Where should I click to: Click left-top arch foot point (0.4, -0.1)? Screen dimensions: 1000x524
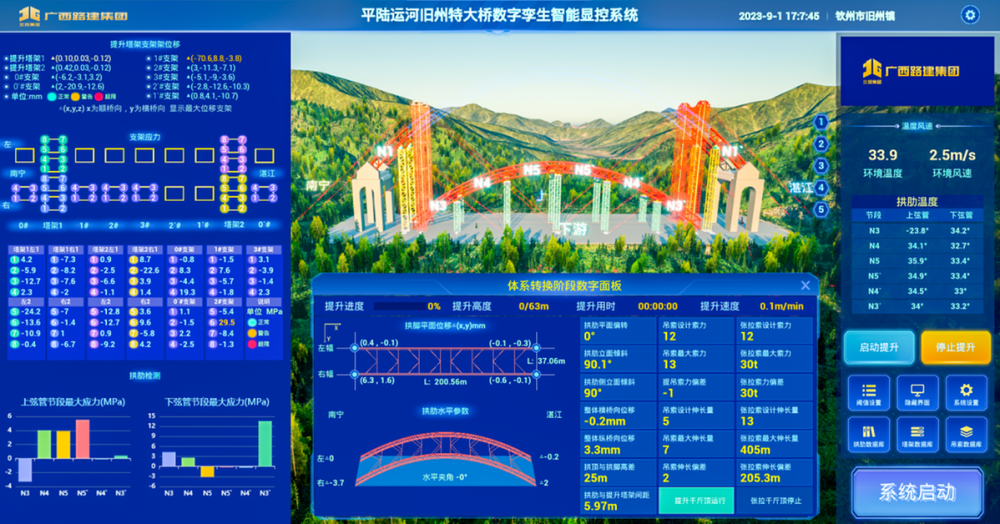(x=355, y=348)
